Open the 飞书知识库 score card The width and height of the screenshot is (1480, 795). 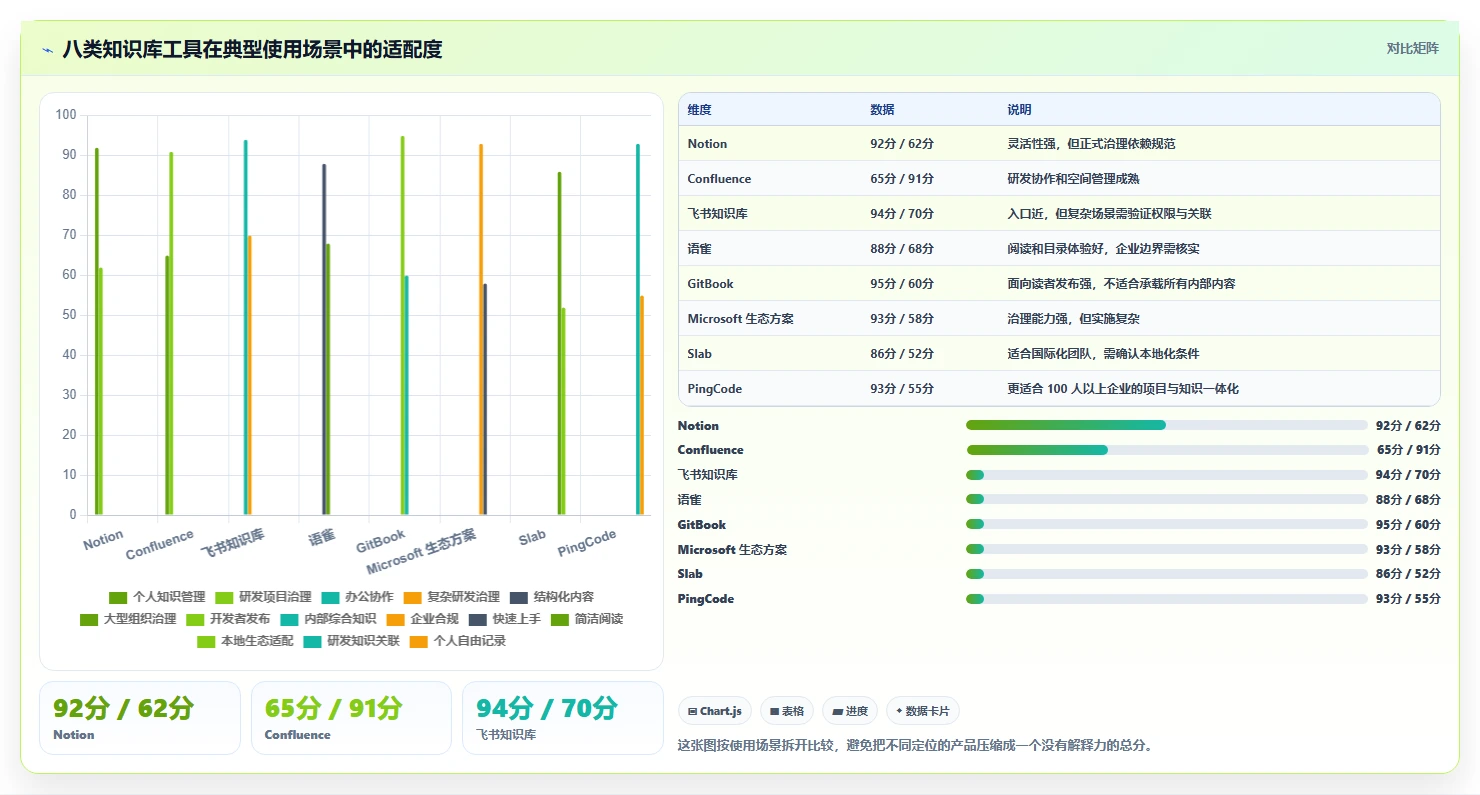(x=563, y=718)
